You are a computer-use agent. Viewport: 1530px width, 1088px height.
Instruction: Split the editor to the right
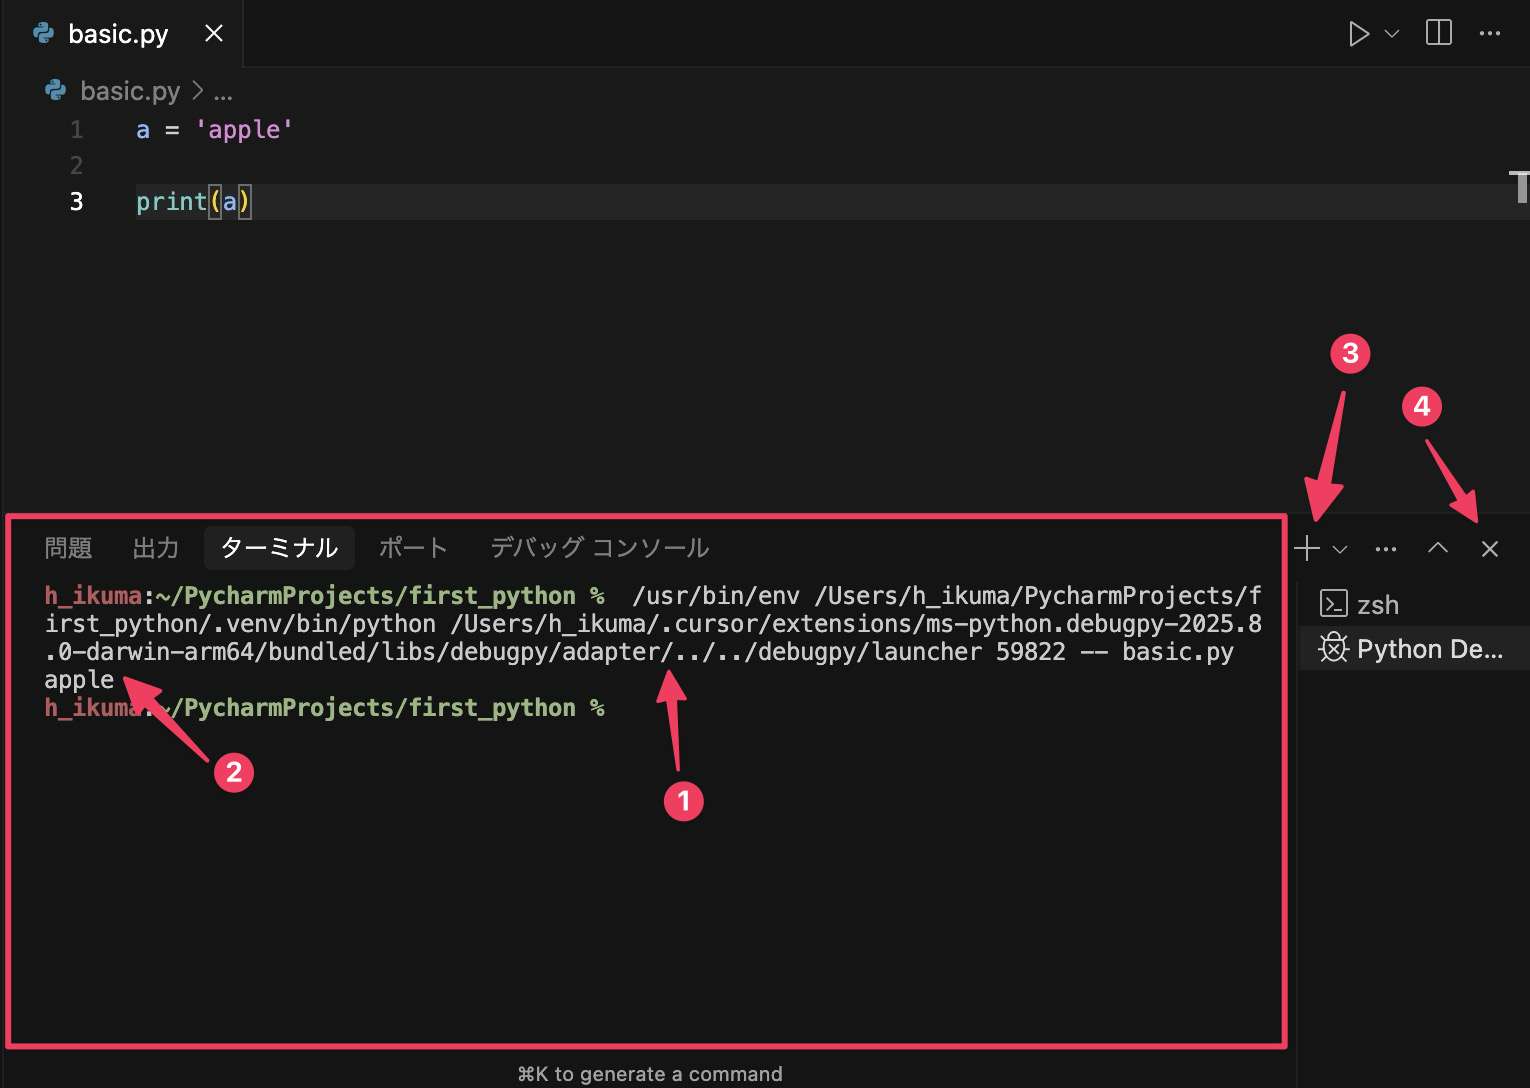1438,33
